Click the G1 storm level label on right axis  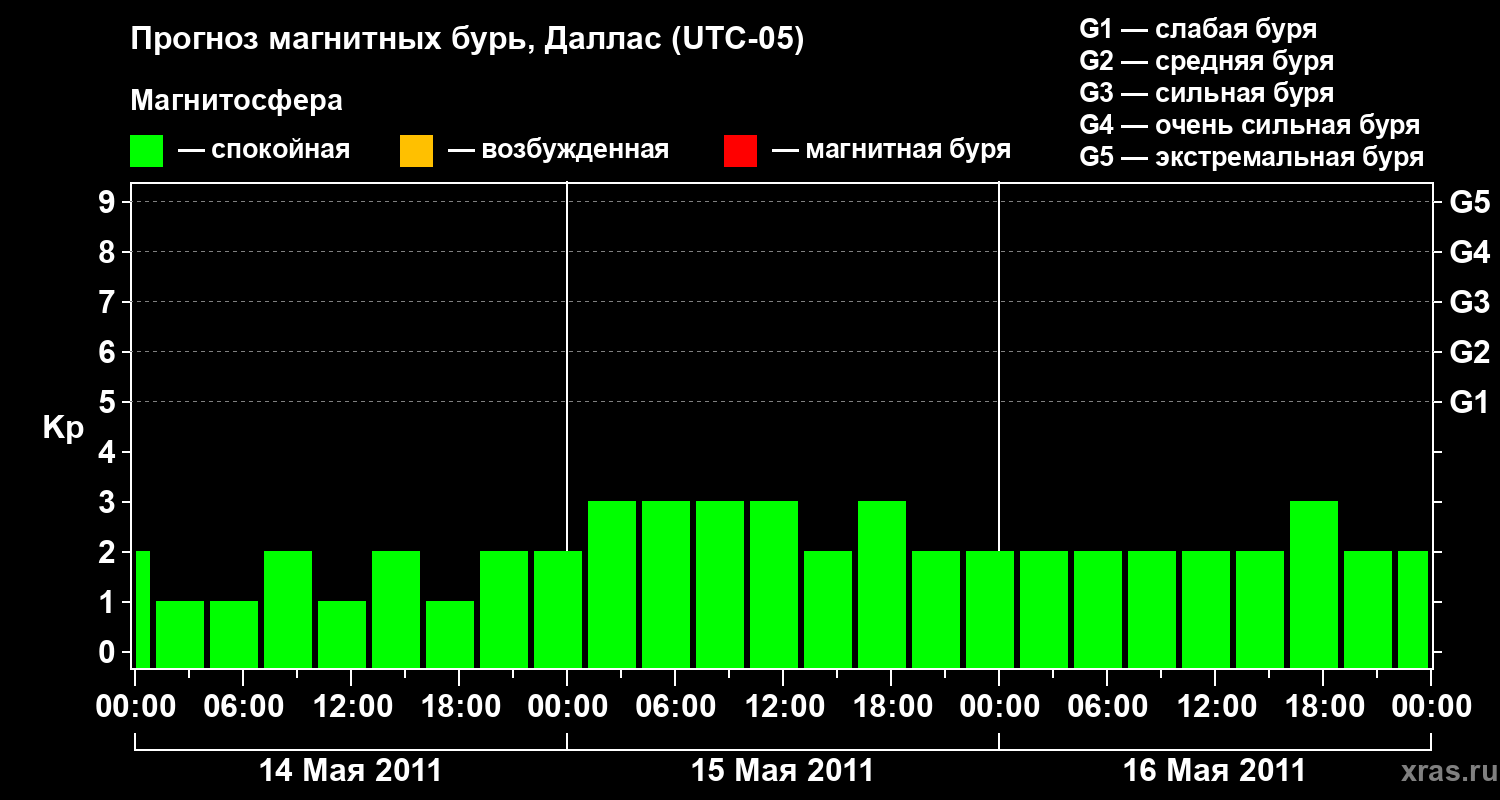pos(1469,402)
